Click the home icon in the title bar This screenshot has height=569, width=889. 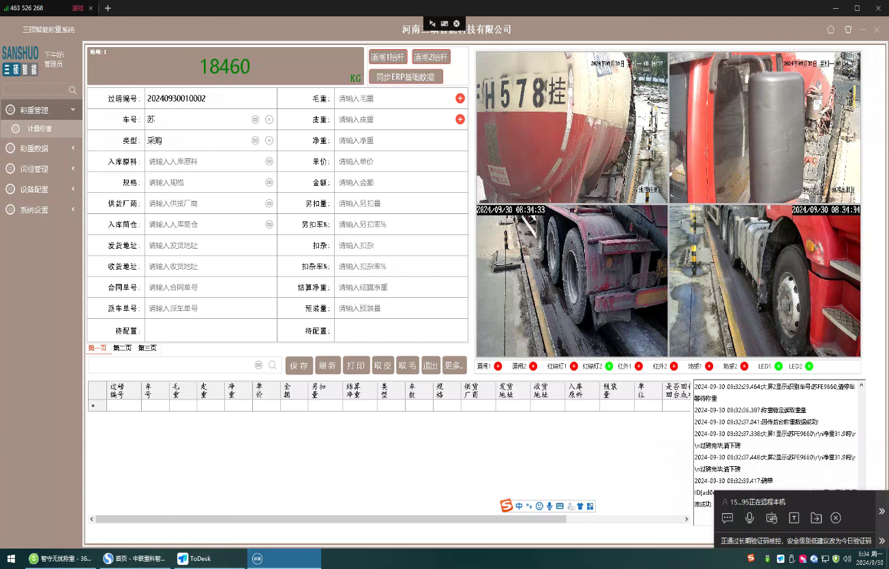(x=830, y=30)
